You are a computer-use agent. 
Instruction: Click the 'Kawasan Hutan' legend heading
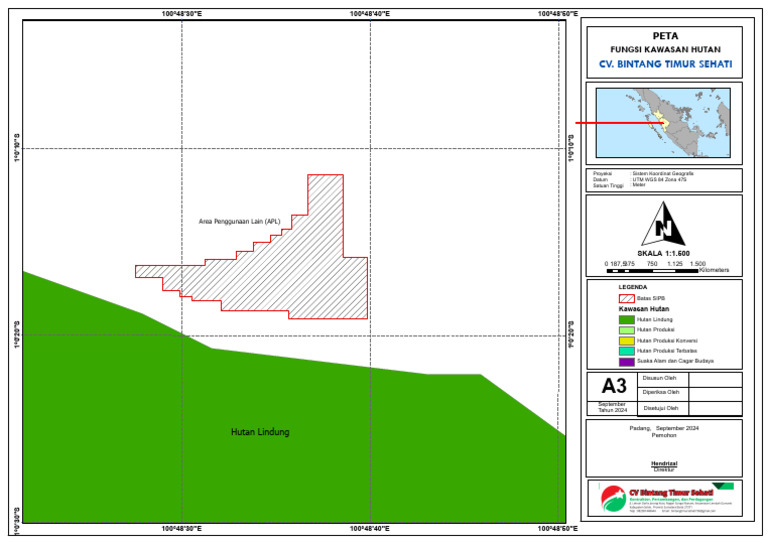(644, 309)
